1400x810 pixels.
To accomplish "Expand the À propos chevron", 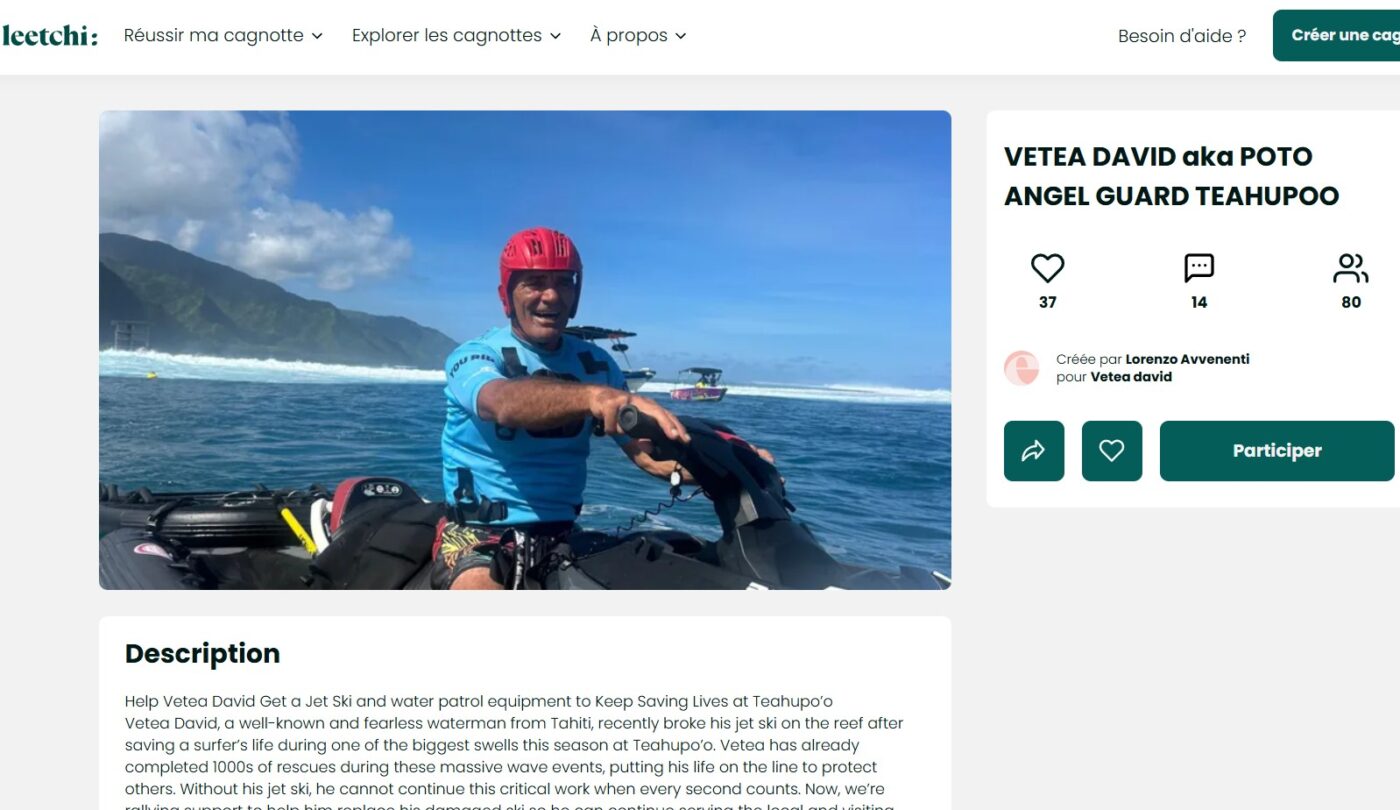I will tap(681, 36).
